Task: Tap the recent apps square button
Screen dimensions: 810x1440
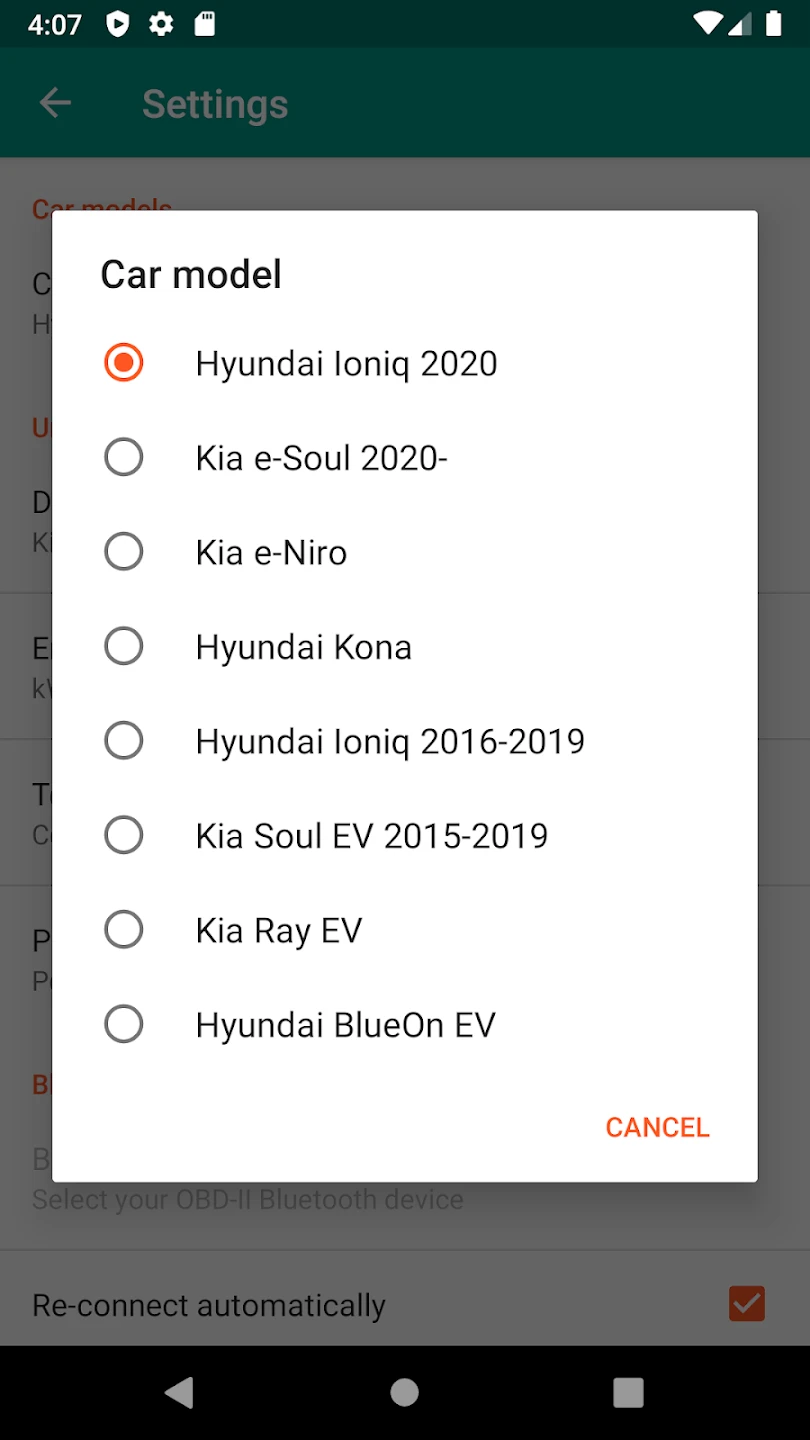Action: click(628, 1392)
